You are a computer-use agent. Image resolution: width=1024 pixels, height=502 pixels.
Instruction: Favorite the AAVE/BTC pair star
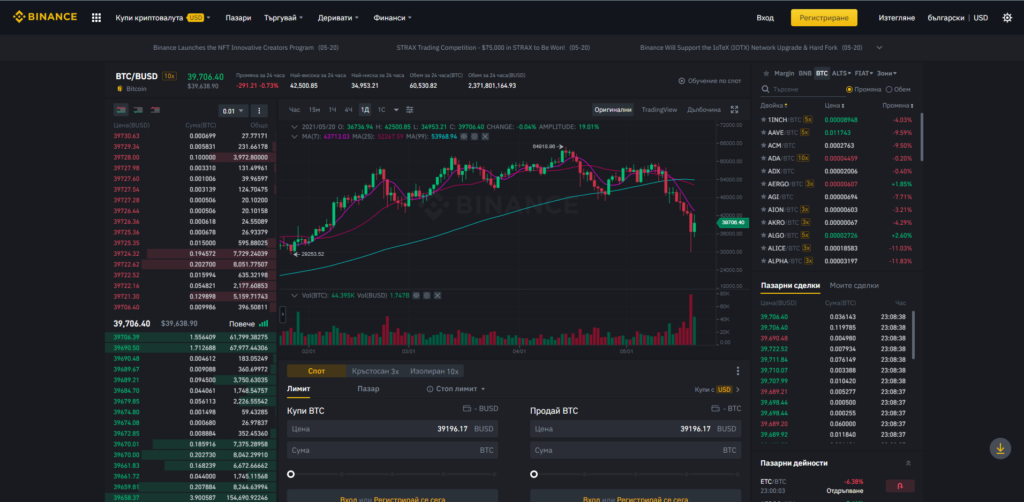[762, 133]
